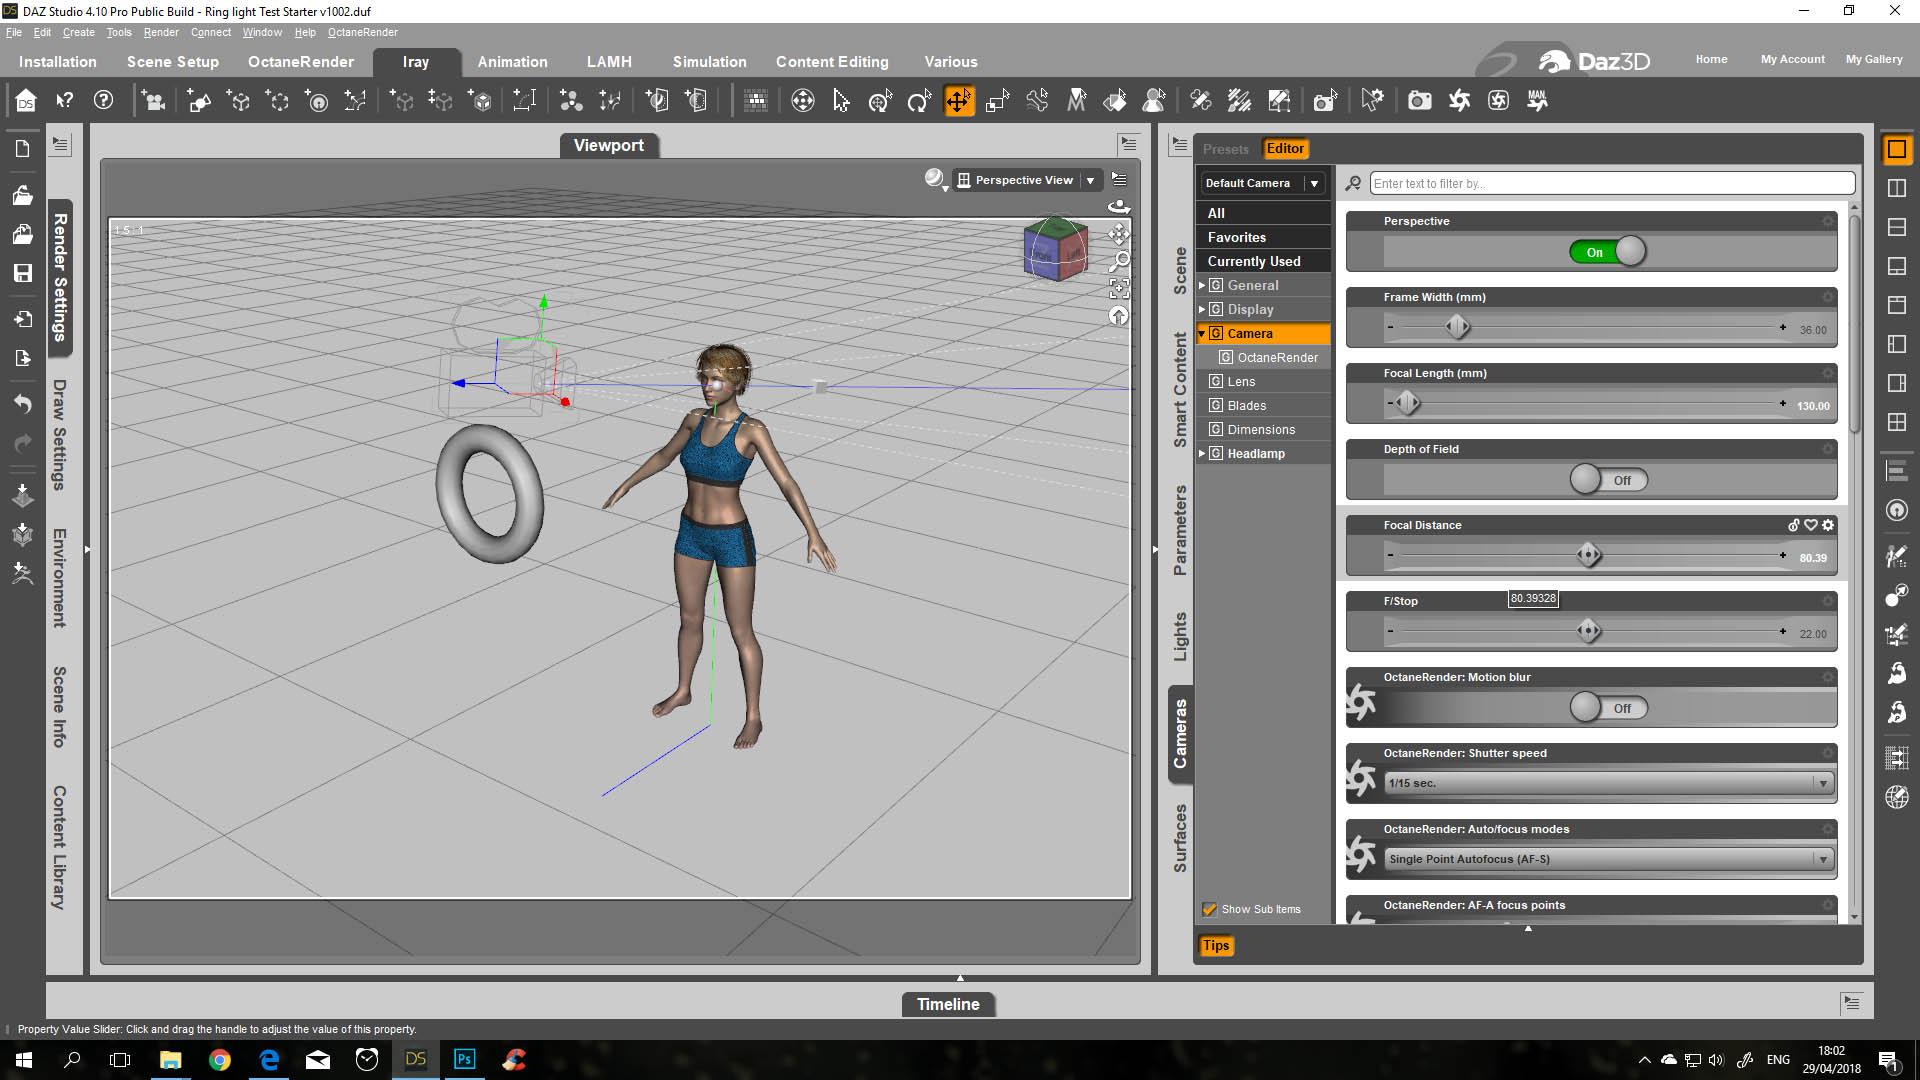
Task: Click the My Account link
Action: pos(1792,59)
